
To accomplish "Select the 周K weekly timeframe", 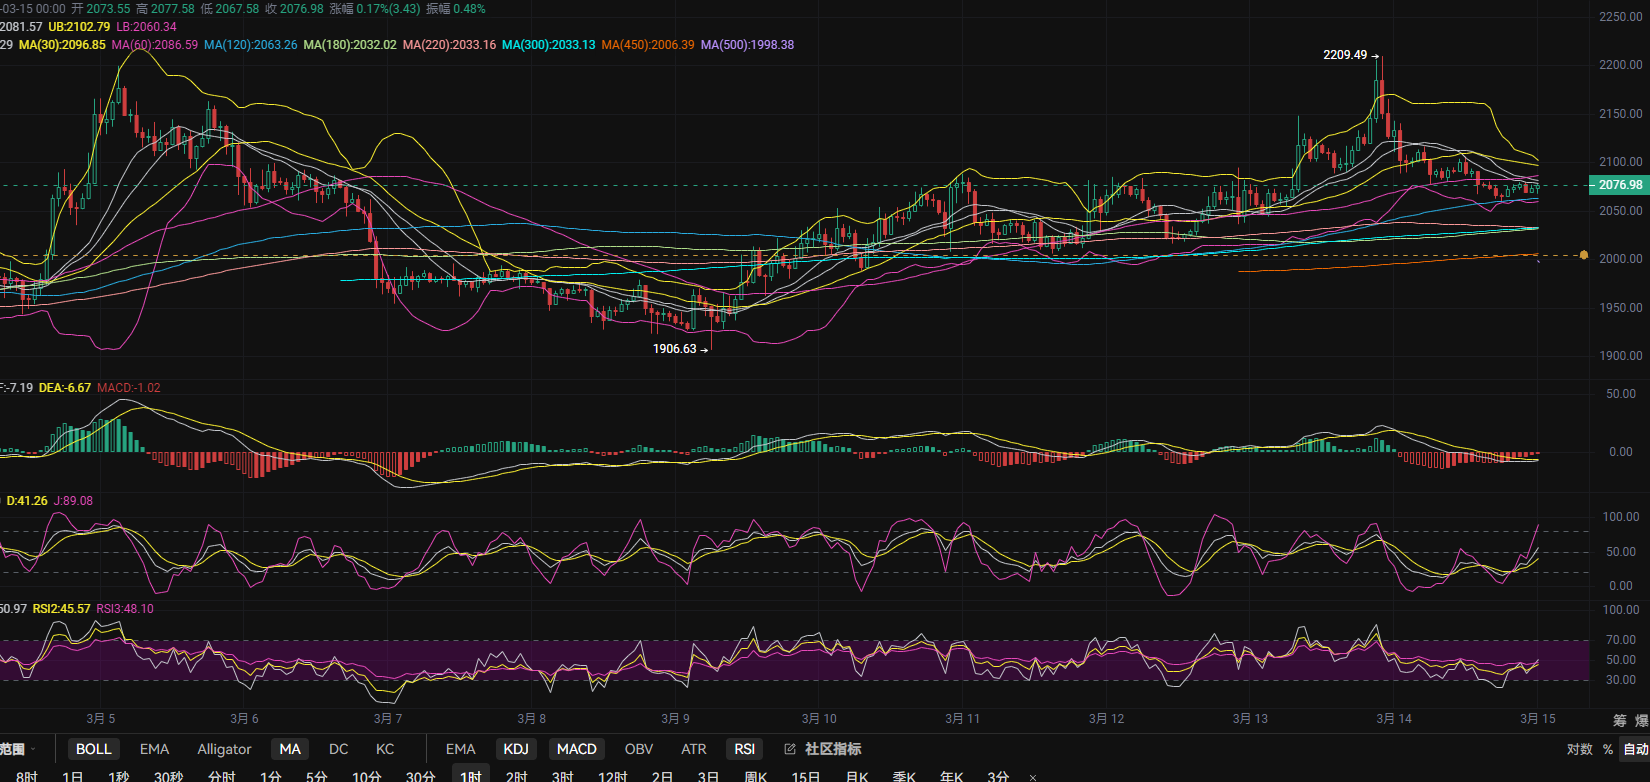I will click(x=756, y=776).
